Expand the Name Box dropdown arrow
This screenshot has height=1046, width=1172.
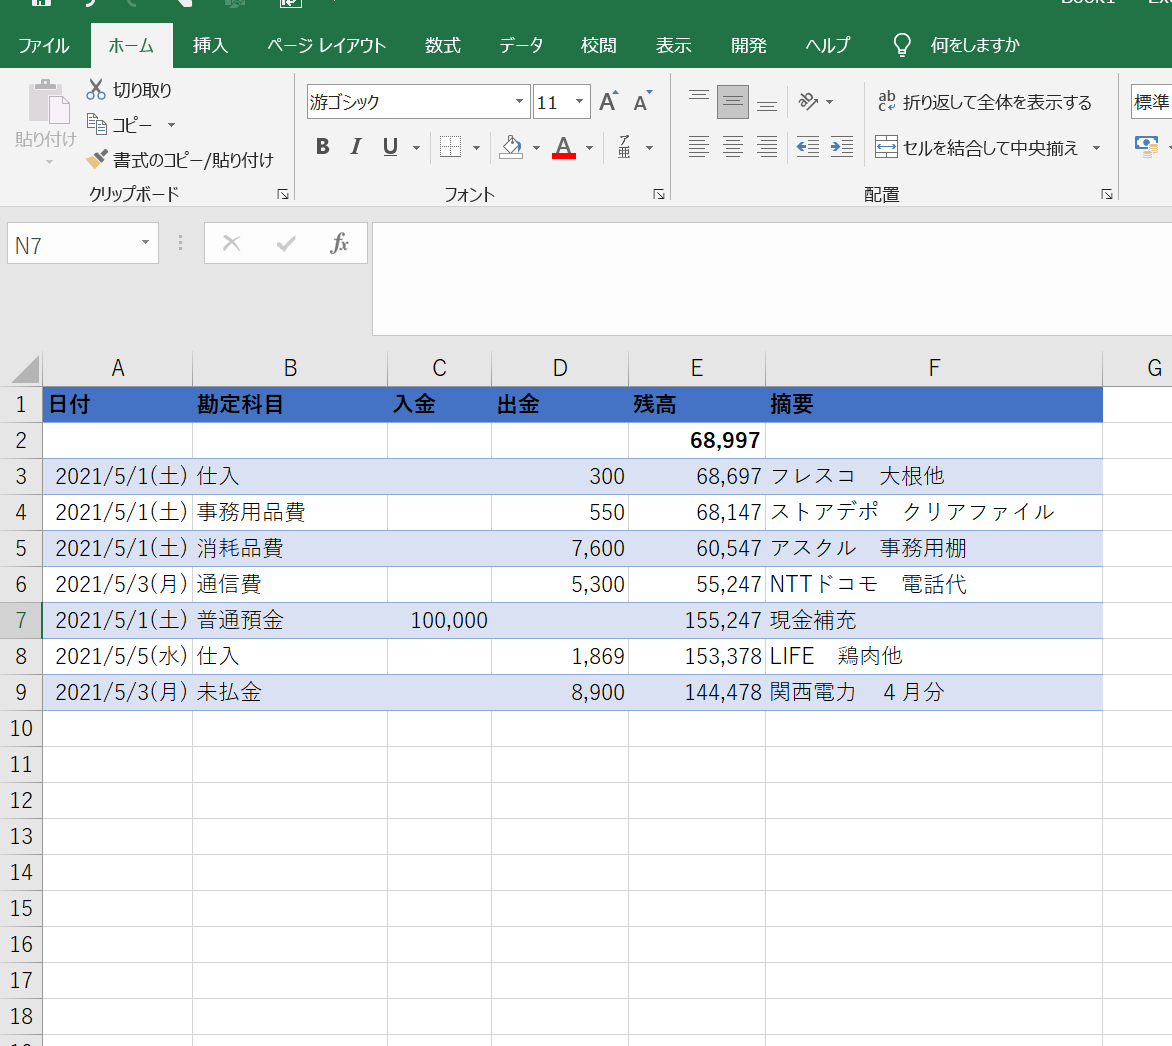(145, 243)
